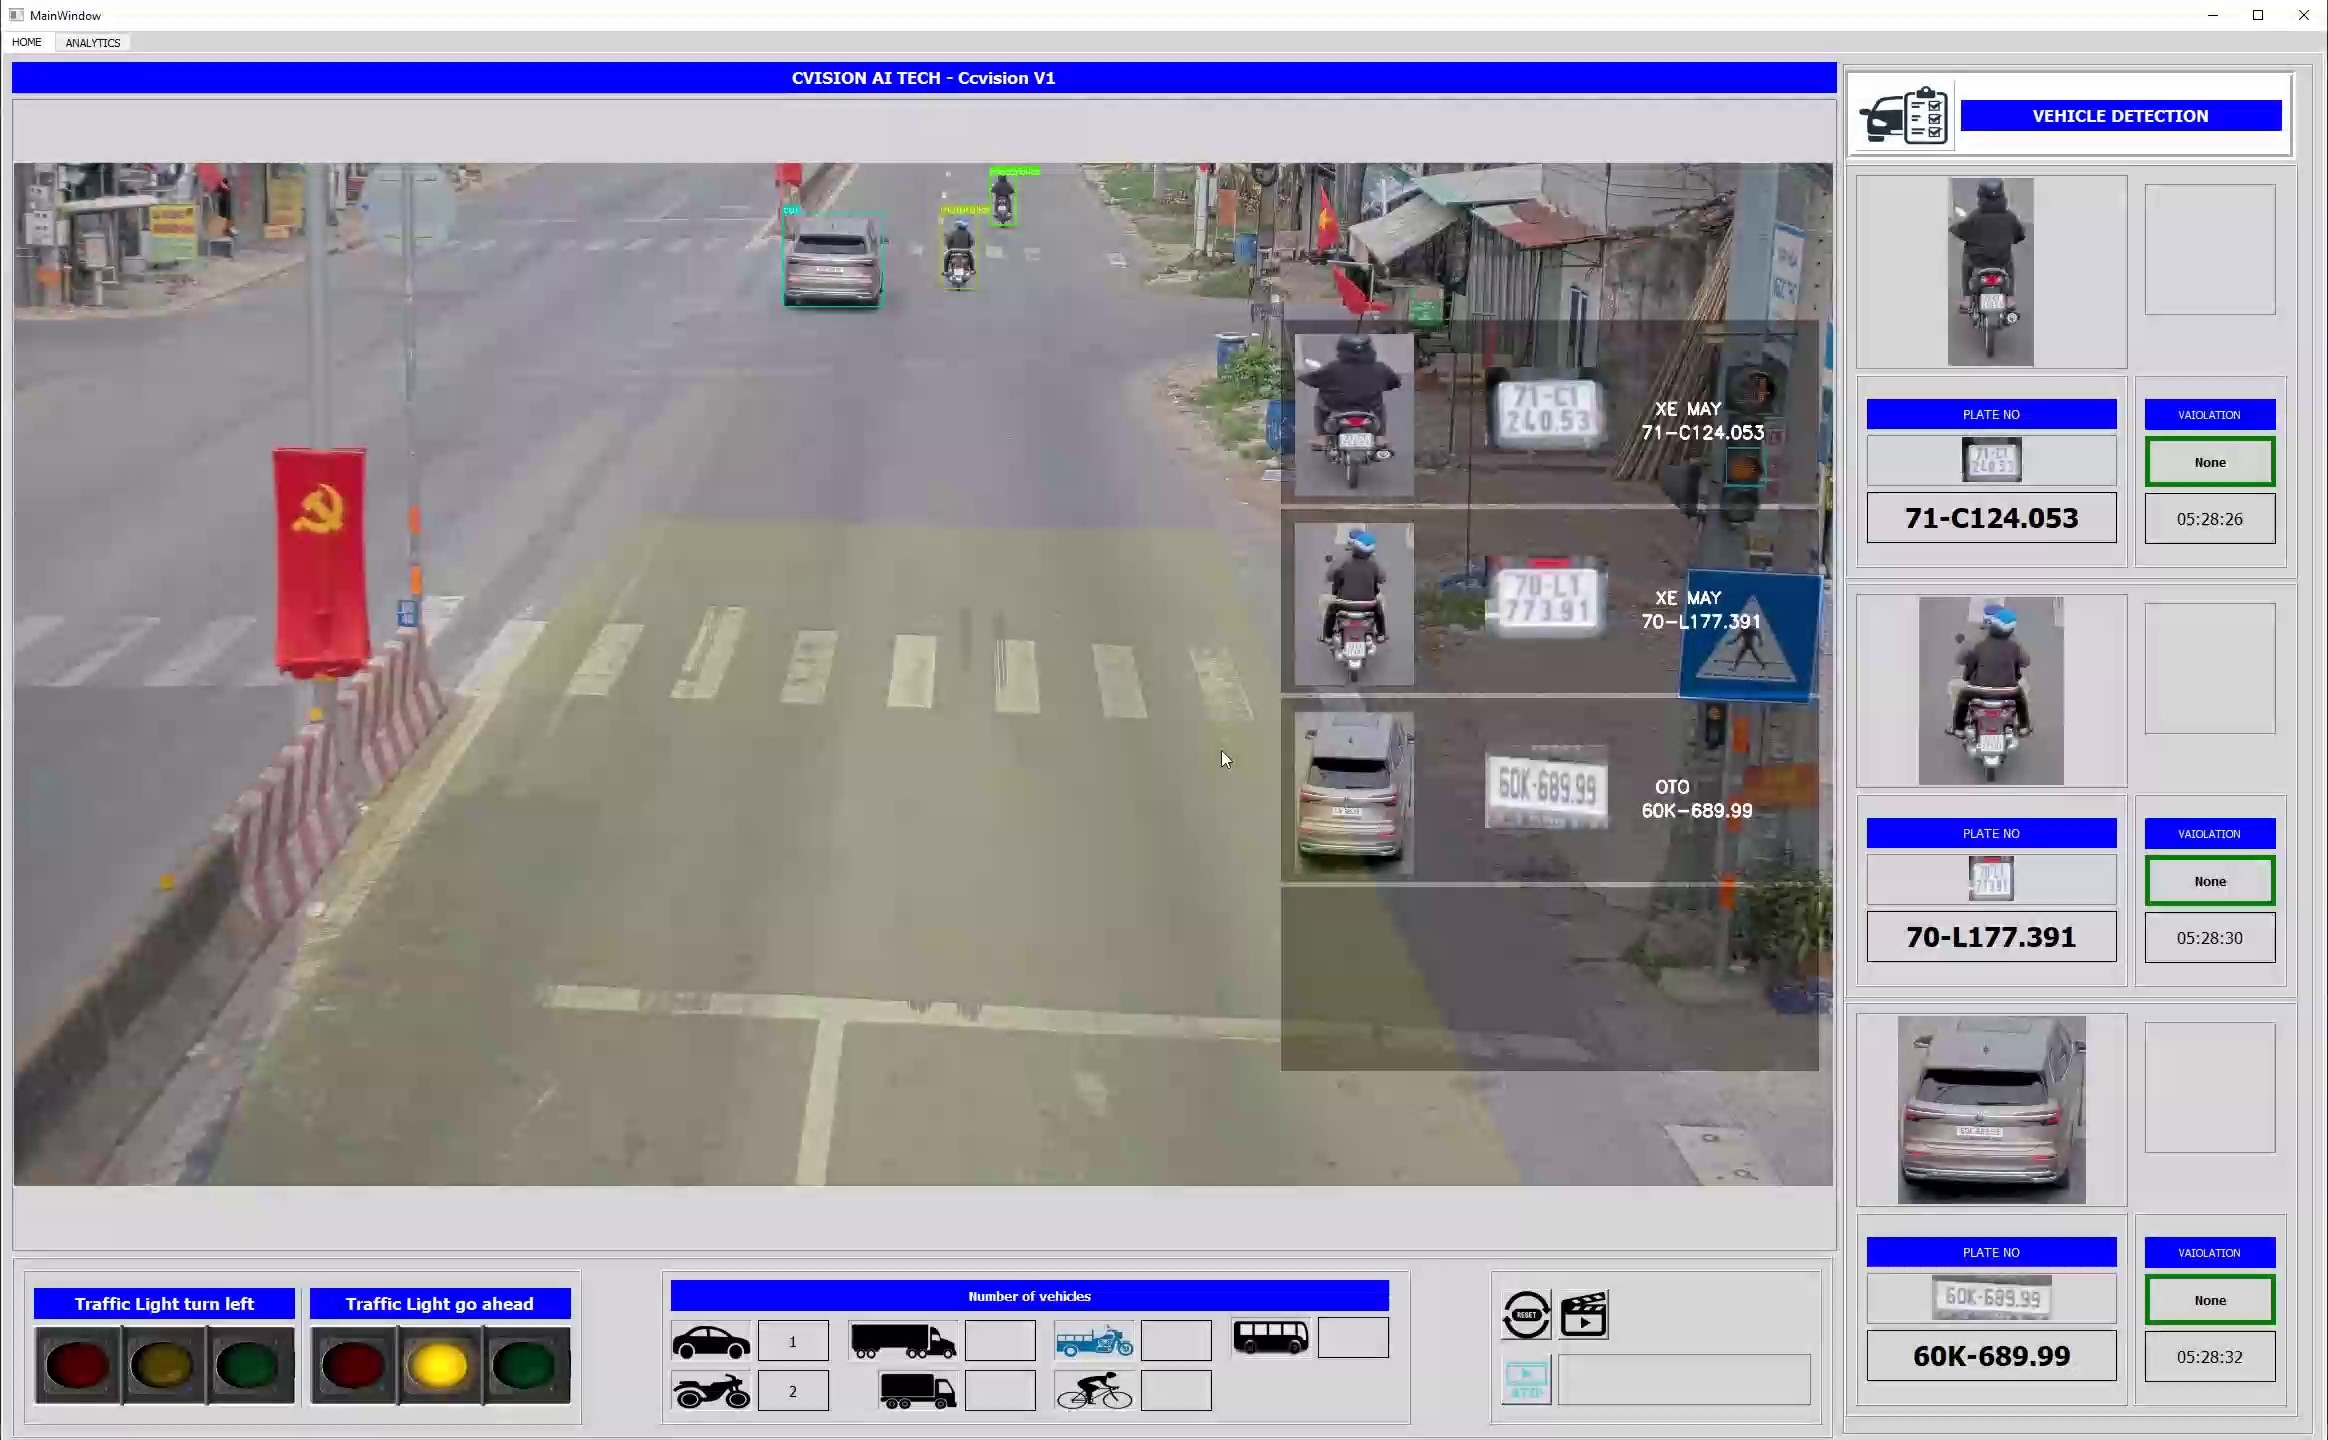Click lit yellow go-ahead light
Image resolution: width=2328 pixels, height=1440 pixels.
439,1366
